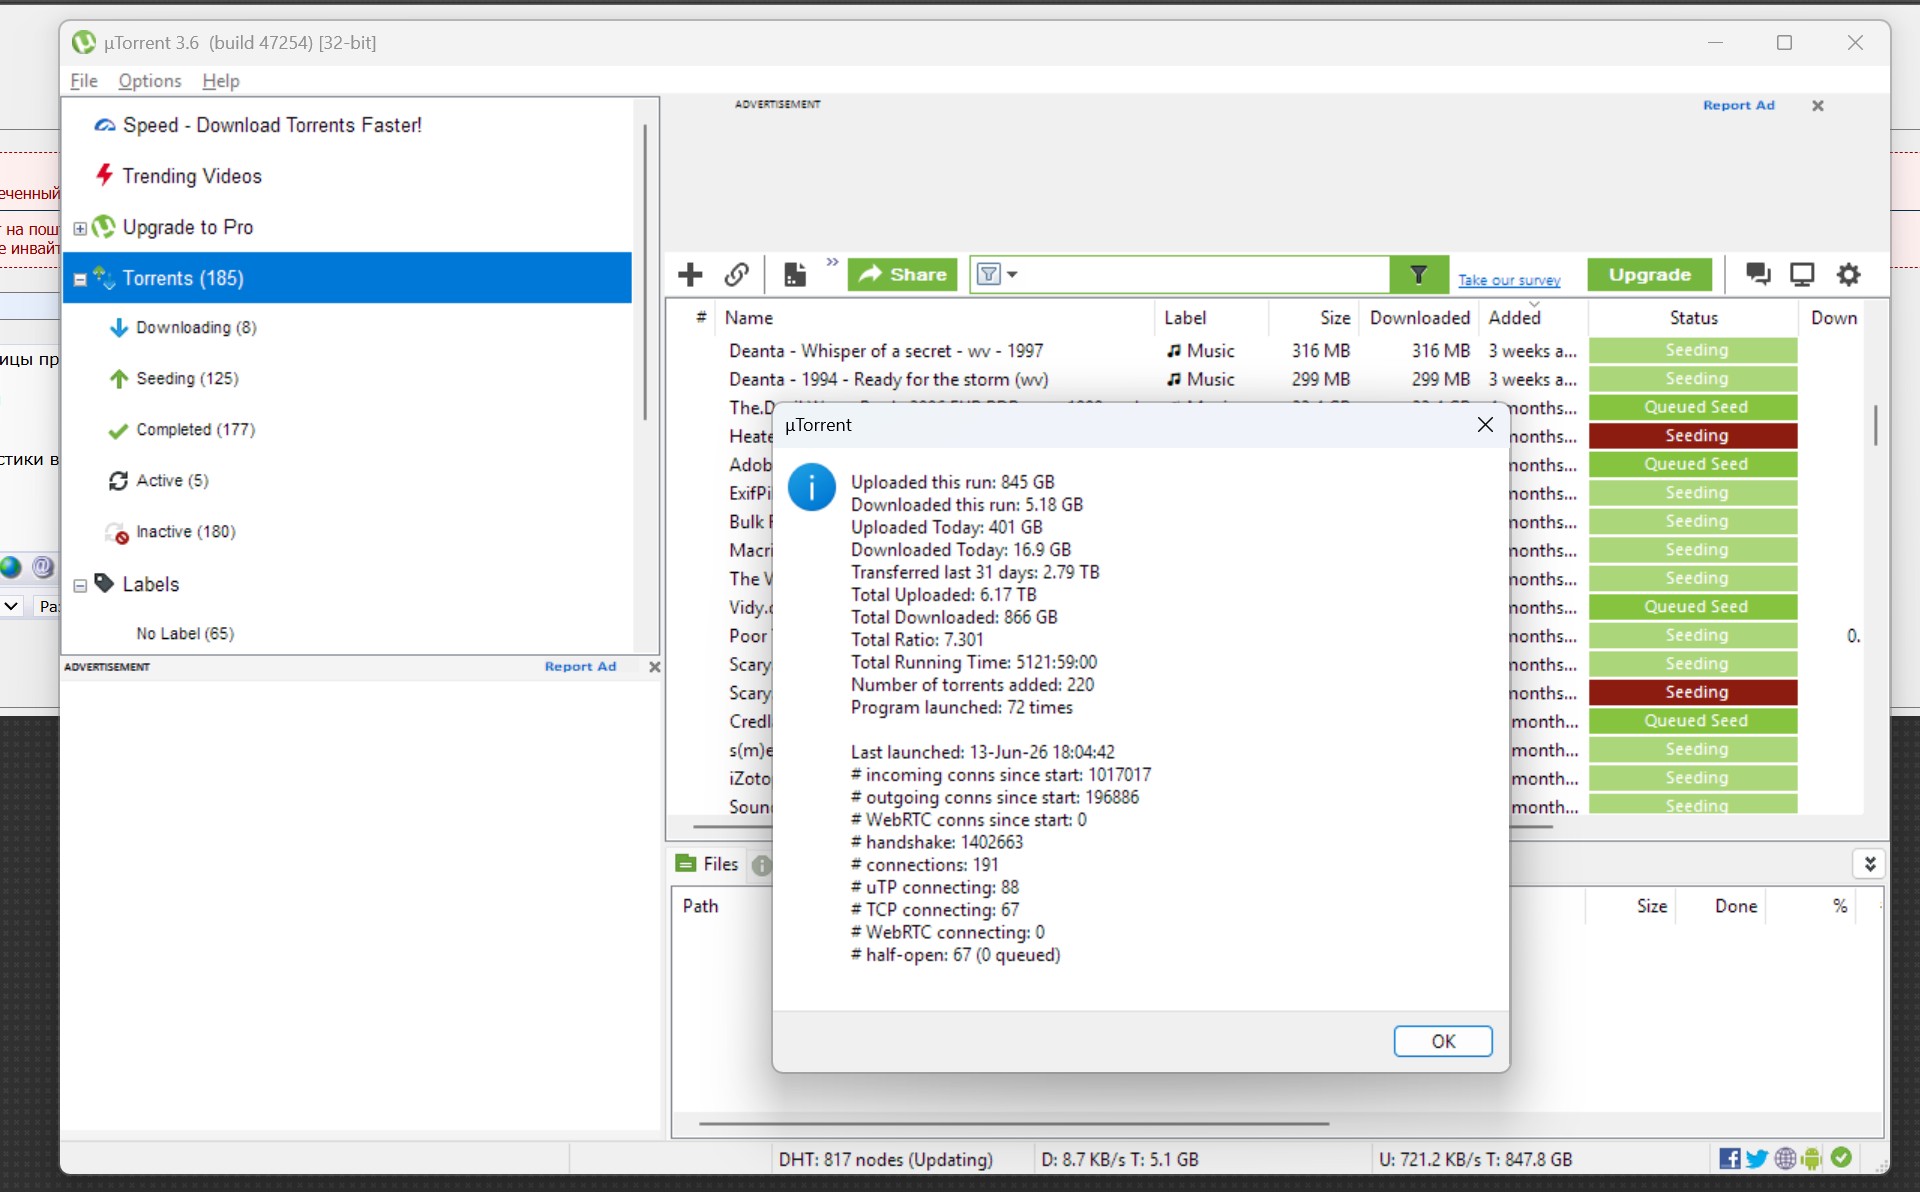Viewport: 1920px width, 1192px height.
Task: Expand the Upgrade to Pro node
Action: point(80,228)
